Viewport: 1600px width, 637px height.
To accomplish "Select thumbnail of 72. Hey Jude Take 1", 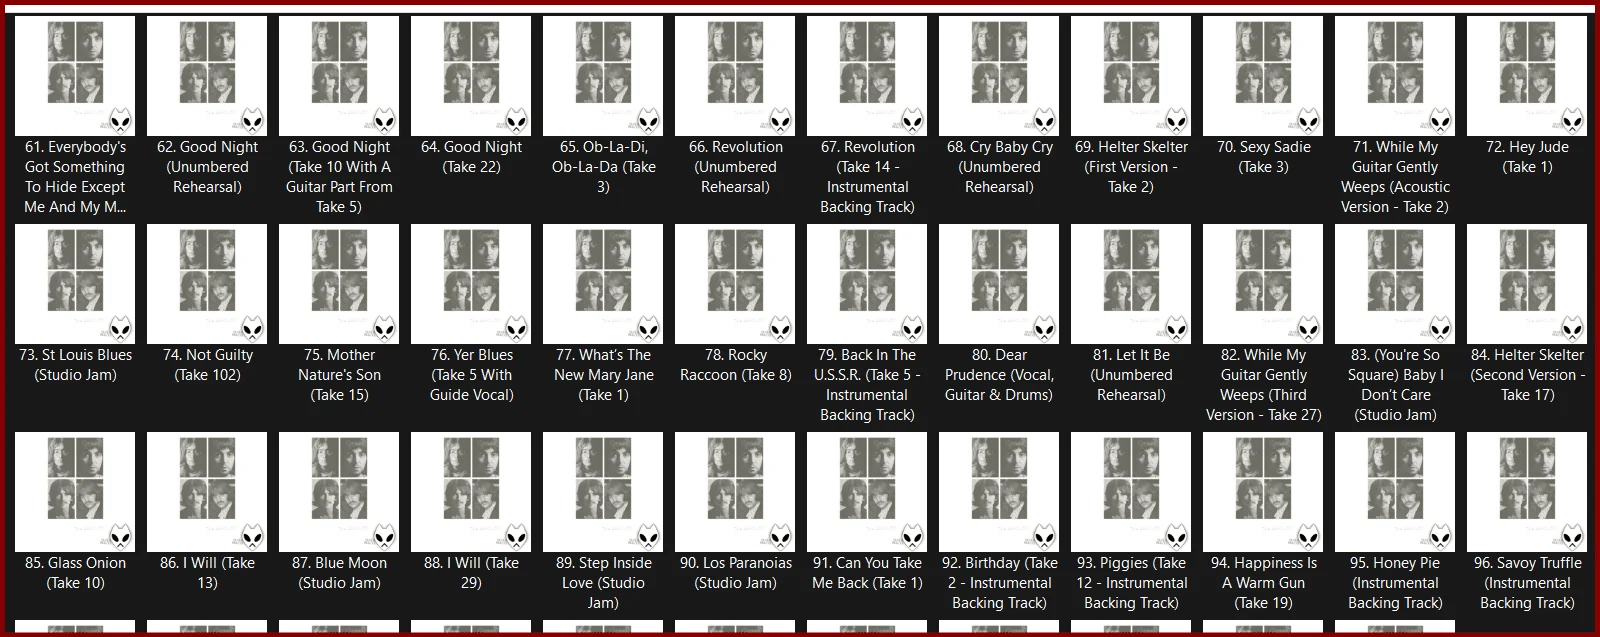I will 1527,76.
